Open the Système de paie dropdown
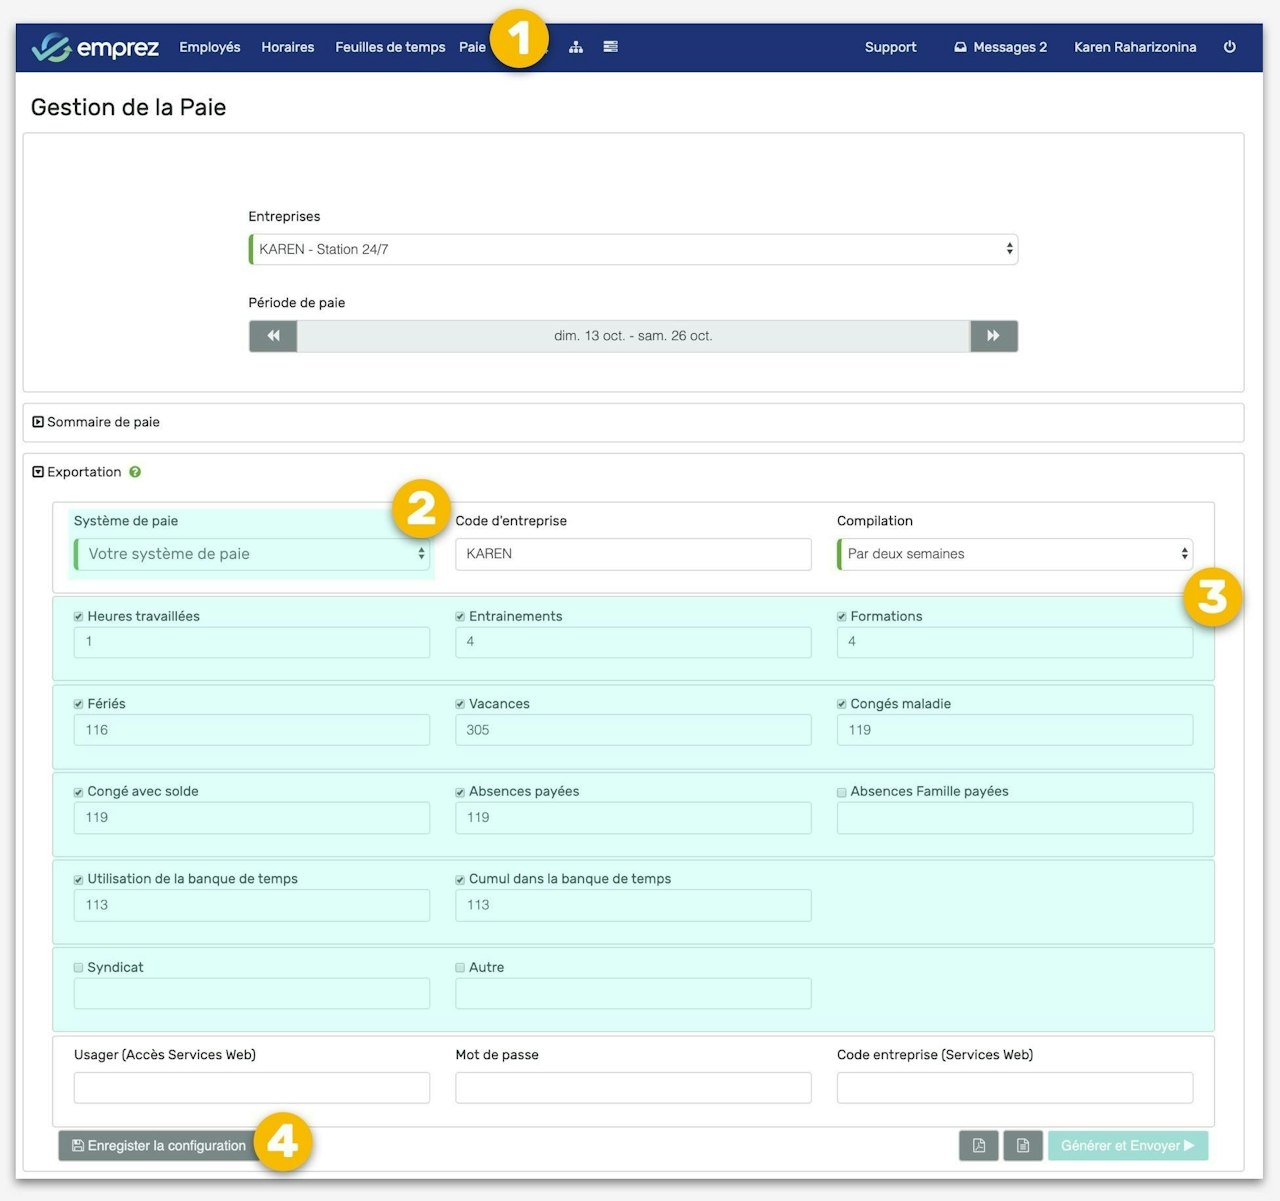Image resolution: width=1280 pixels, height=1201 pixels. click(x=252, y=554)
